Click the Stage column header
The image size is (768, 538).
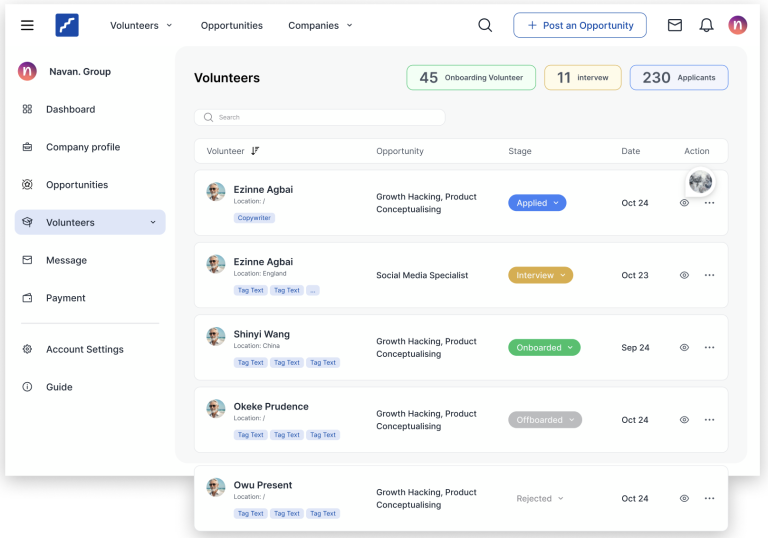[520, 151]
